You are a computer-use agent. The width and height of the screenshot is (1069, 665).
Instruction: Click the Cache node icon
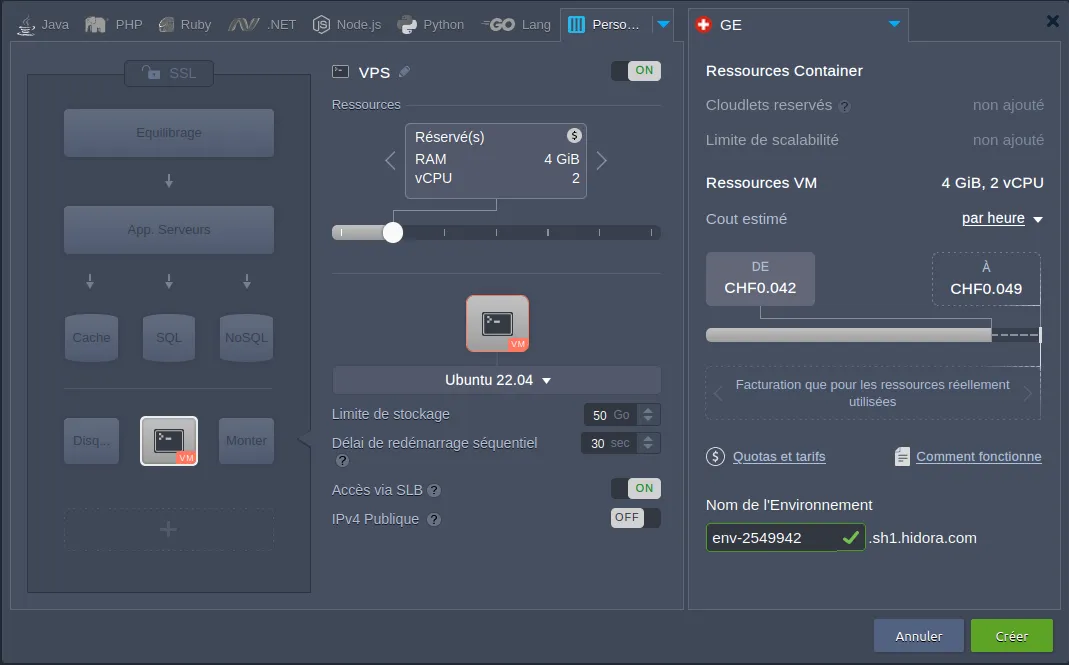91,337
